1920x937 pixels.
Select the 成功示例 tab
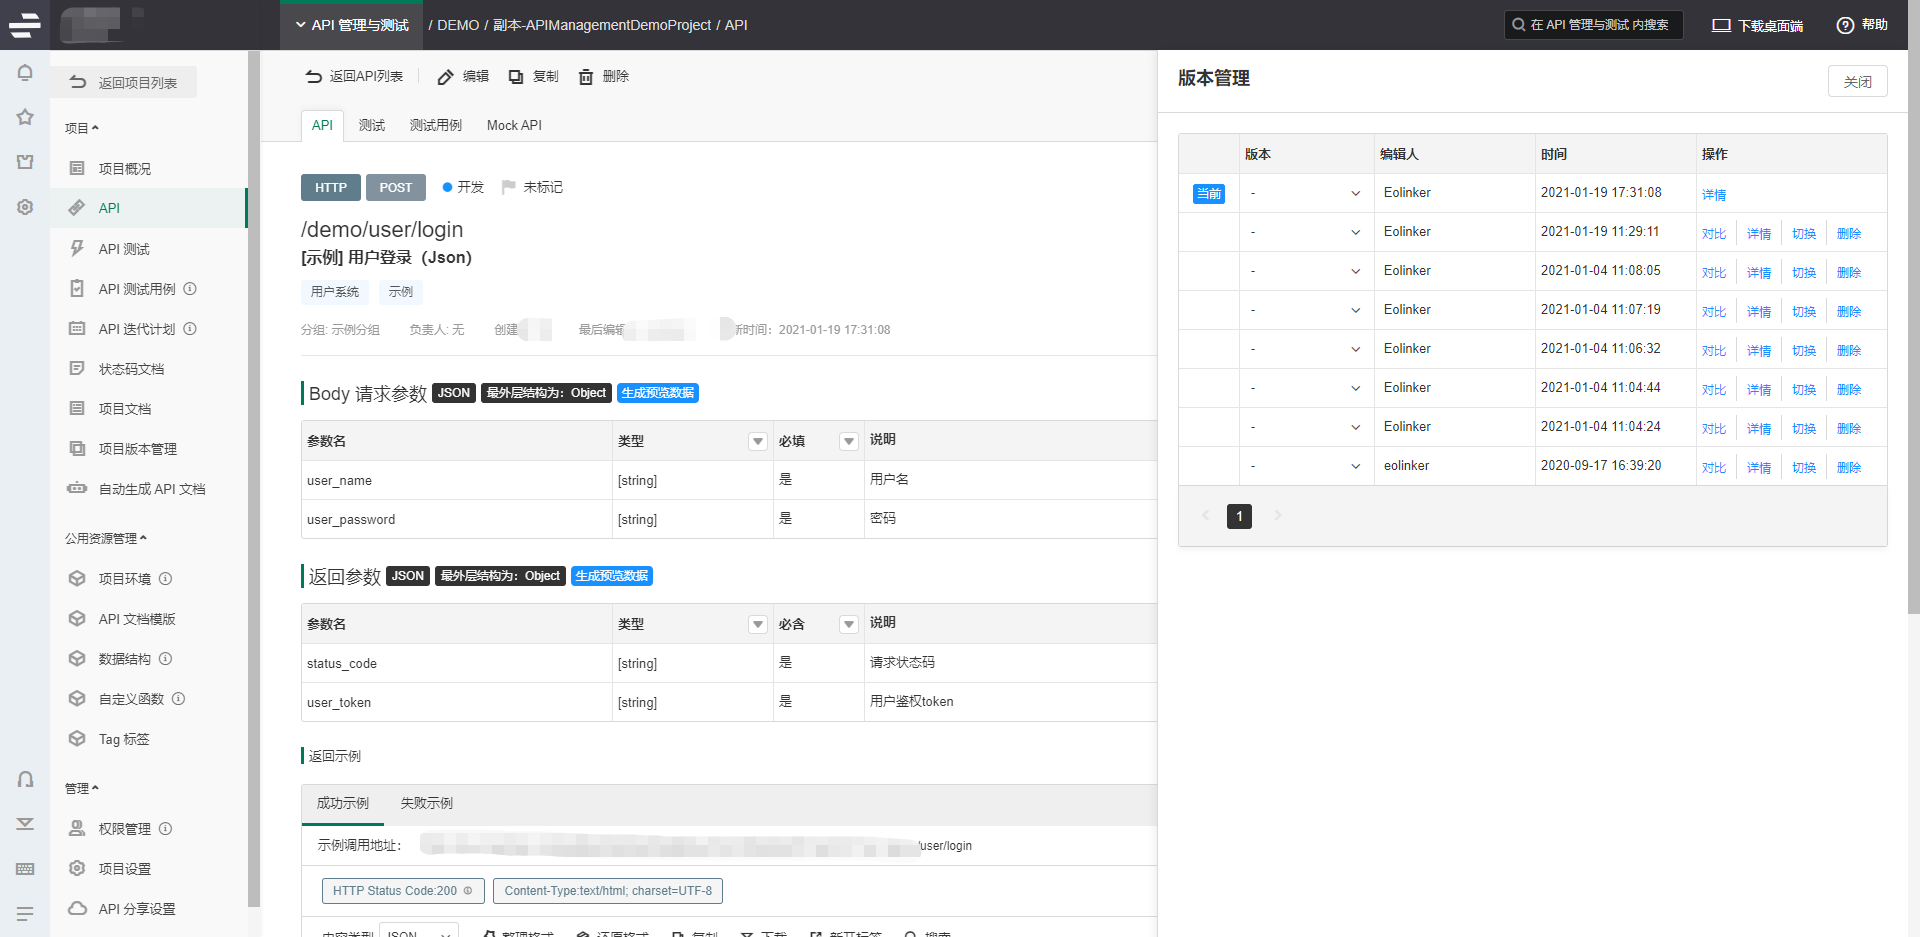[x=343, y=803]
